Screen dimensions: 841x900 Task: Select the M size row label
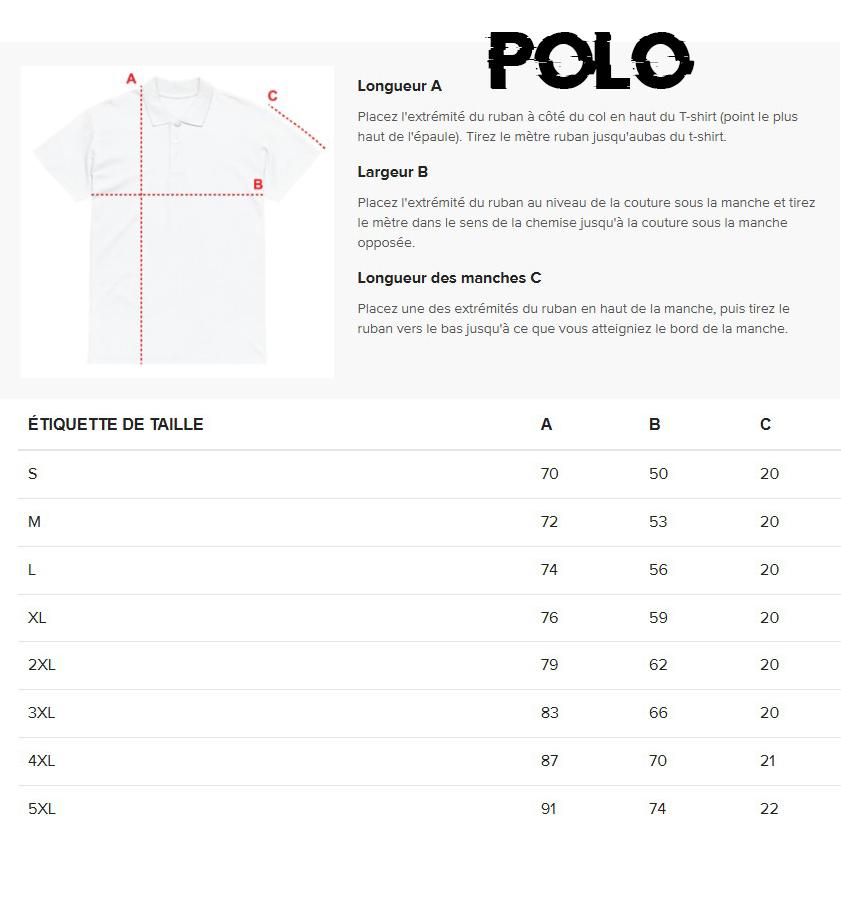coord(34,522)
